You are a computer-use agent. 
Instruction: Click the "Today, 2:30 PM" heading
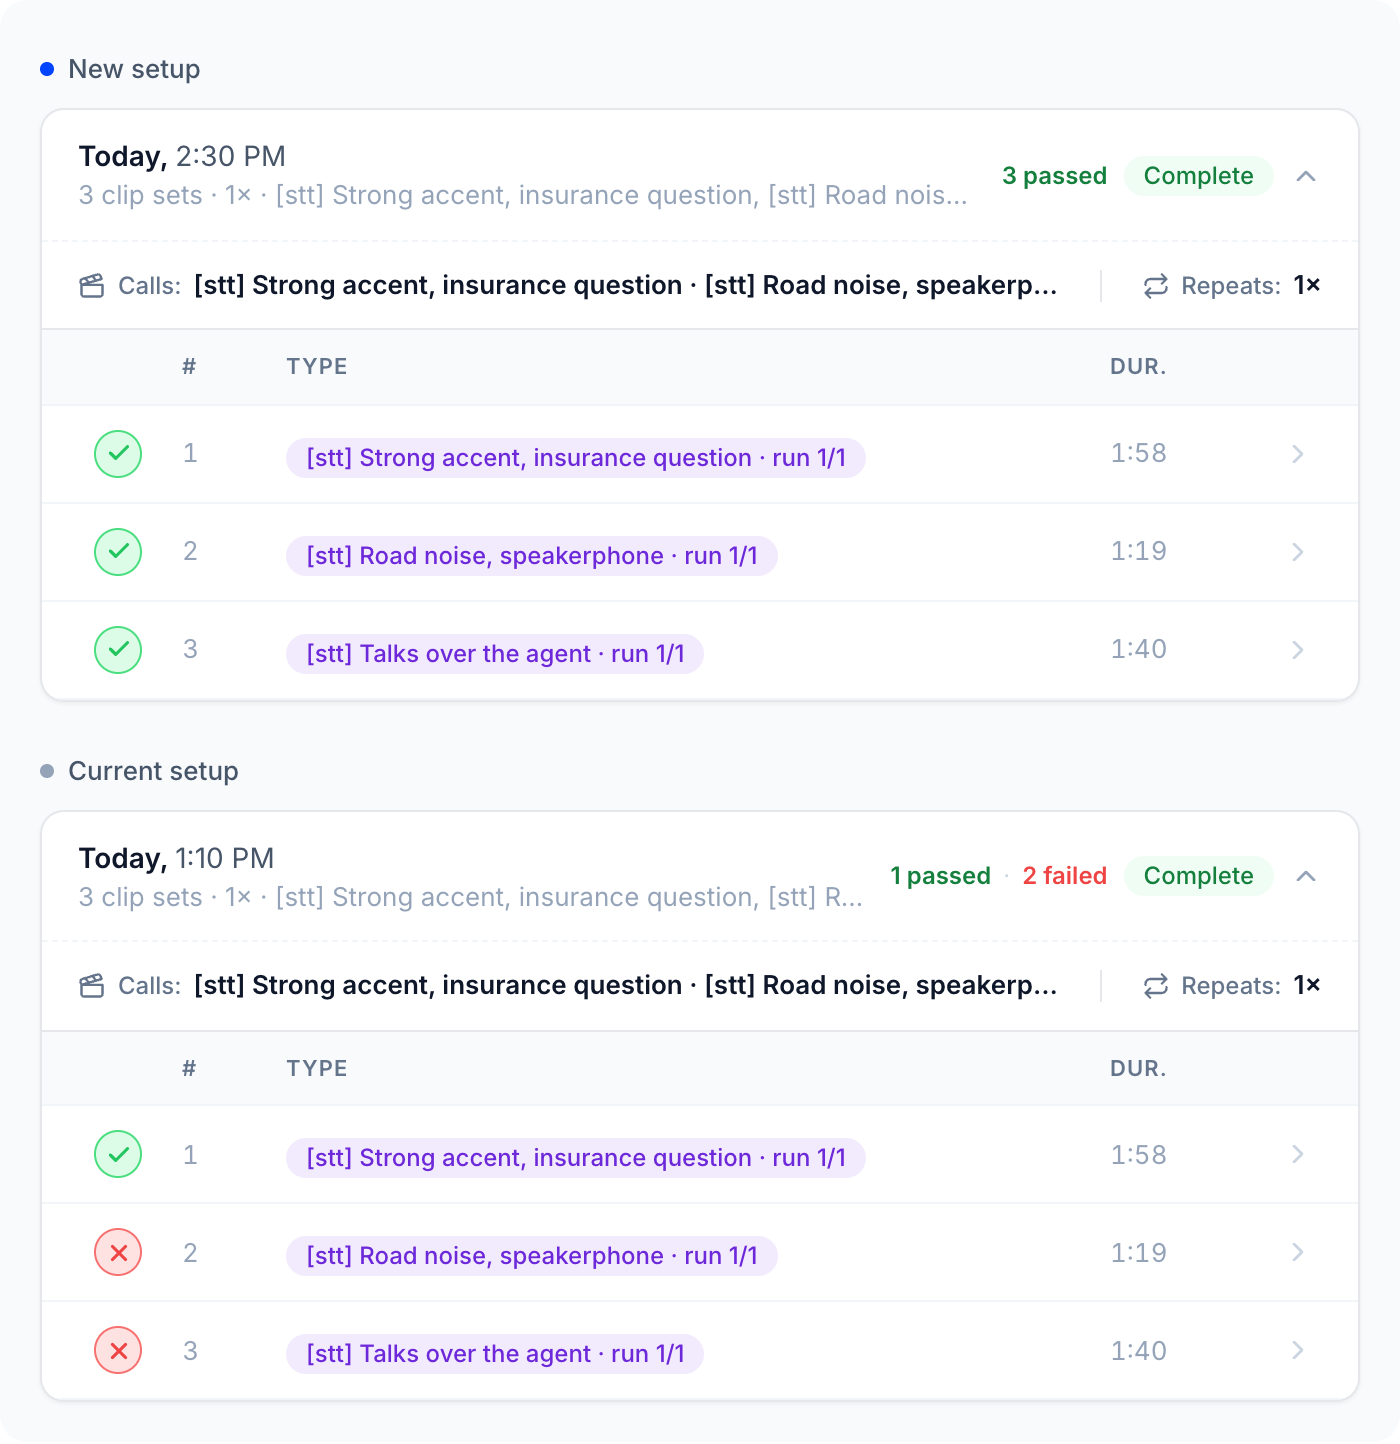pos(182,156)
